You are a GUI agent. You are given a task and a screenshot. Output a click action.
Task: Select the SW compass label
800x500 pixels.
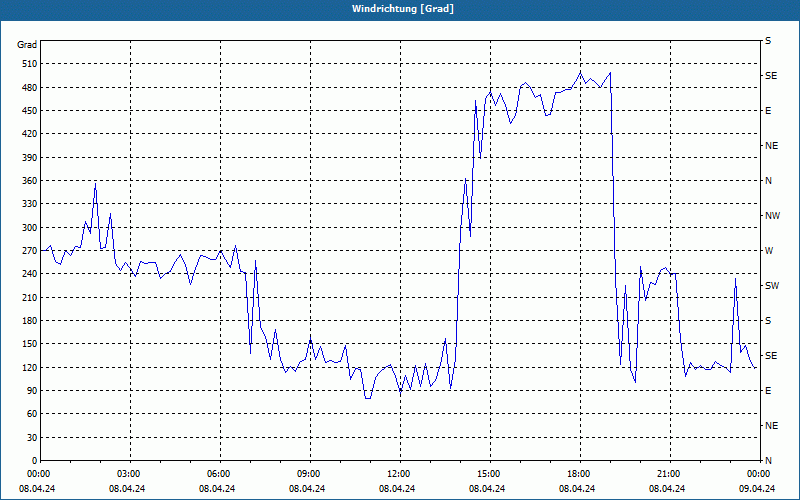[772, 286]
